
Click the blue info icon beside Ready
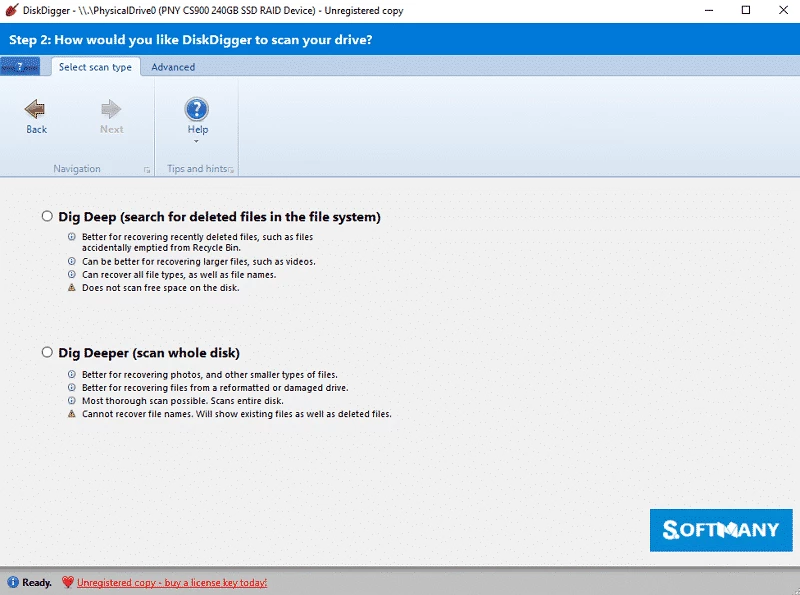tap(12, 582)
